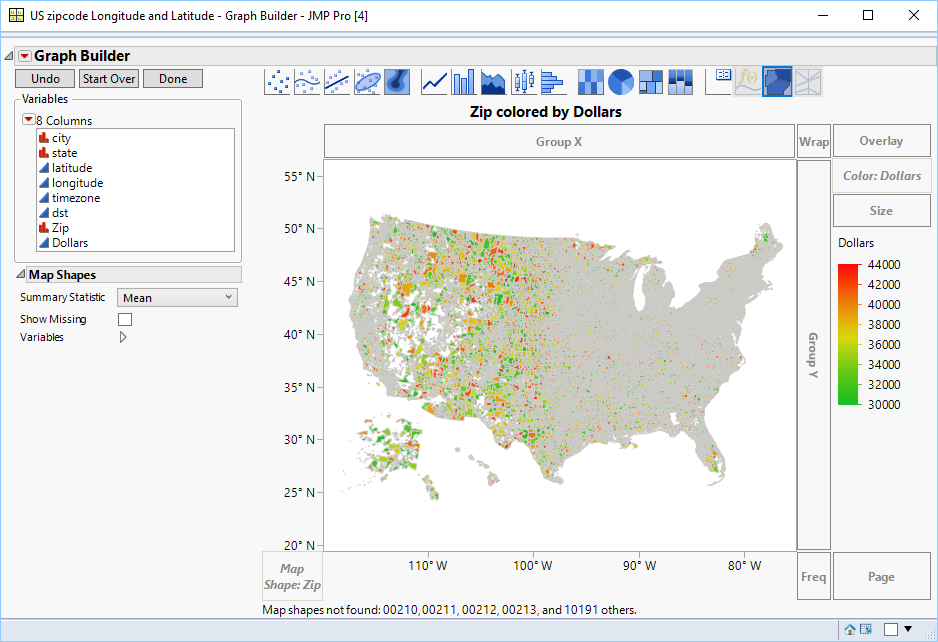
Task: Select the Box Plot element icon
Action: pos(523,82)
